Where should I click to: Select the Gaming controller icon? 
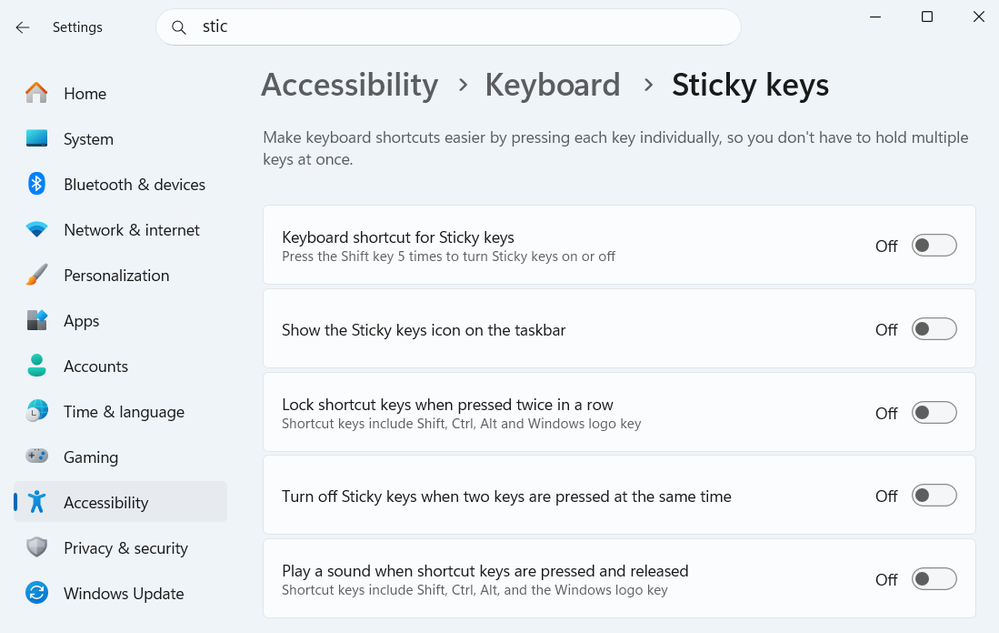(37, 457)
